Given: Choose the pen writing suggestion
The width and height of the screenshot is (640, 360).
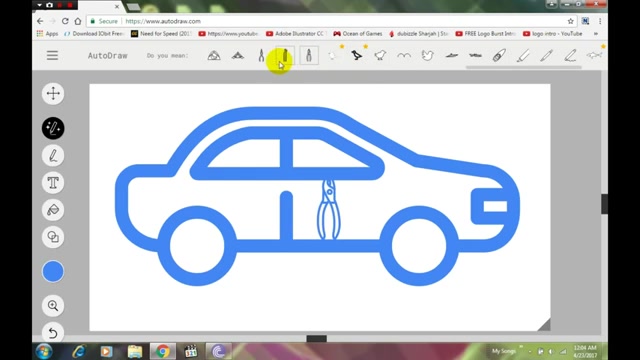Looking at the screenshot, I should pyautogui.click(x=570, y=55).
